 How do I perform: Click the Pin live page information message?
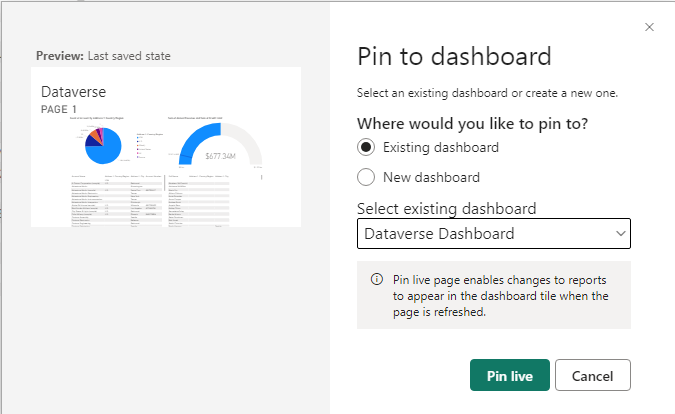(x=500, y=295)
